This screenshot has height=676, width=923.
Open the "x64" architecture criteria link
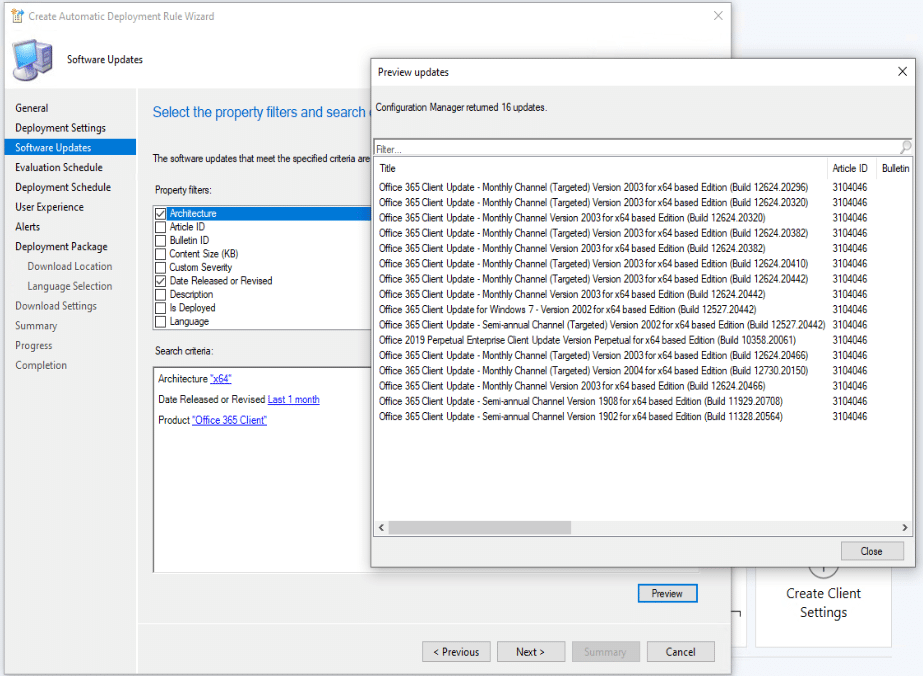[x=222, y=378]
